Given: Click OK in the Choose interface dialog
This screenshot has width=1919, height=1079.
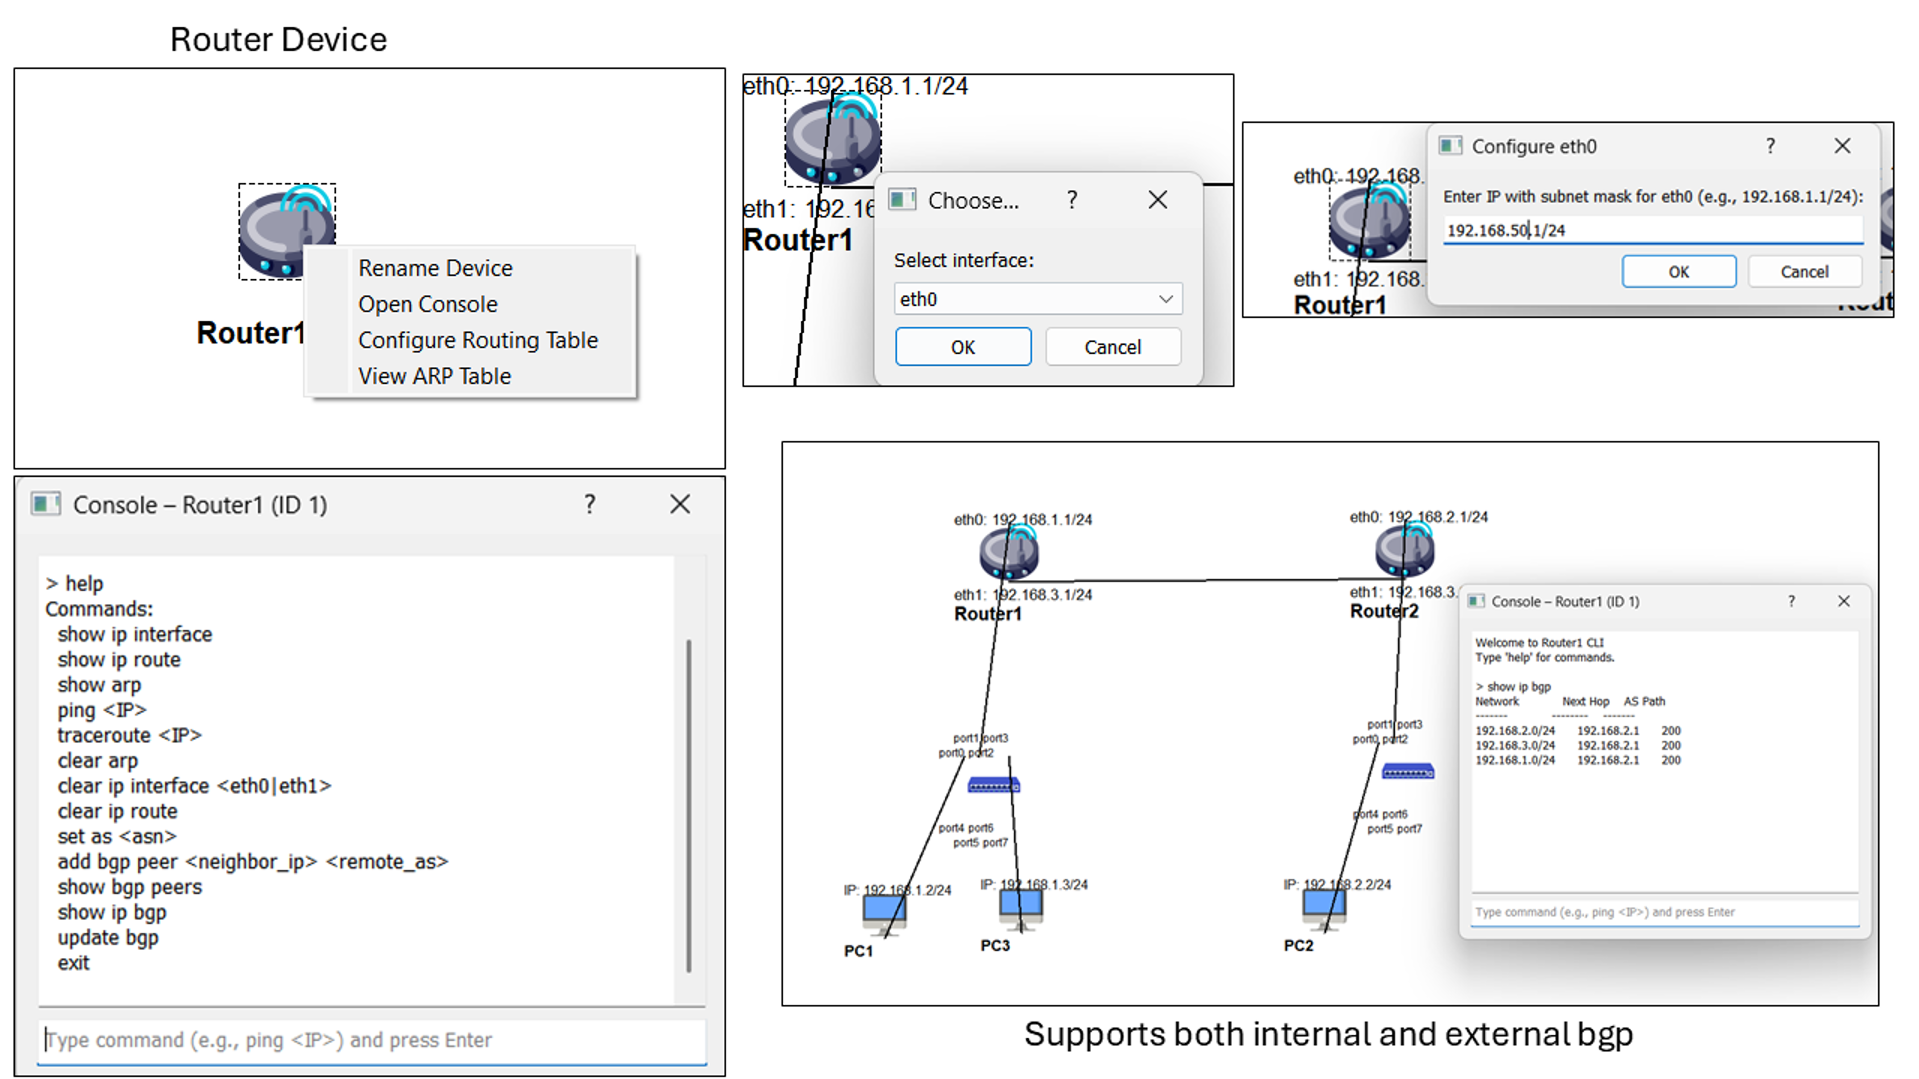Looking at the screenshot, I should point(963,347).
